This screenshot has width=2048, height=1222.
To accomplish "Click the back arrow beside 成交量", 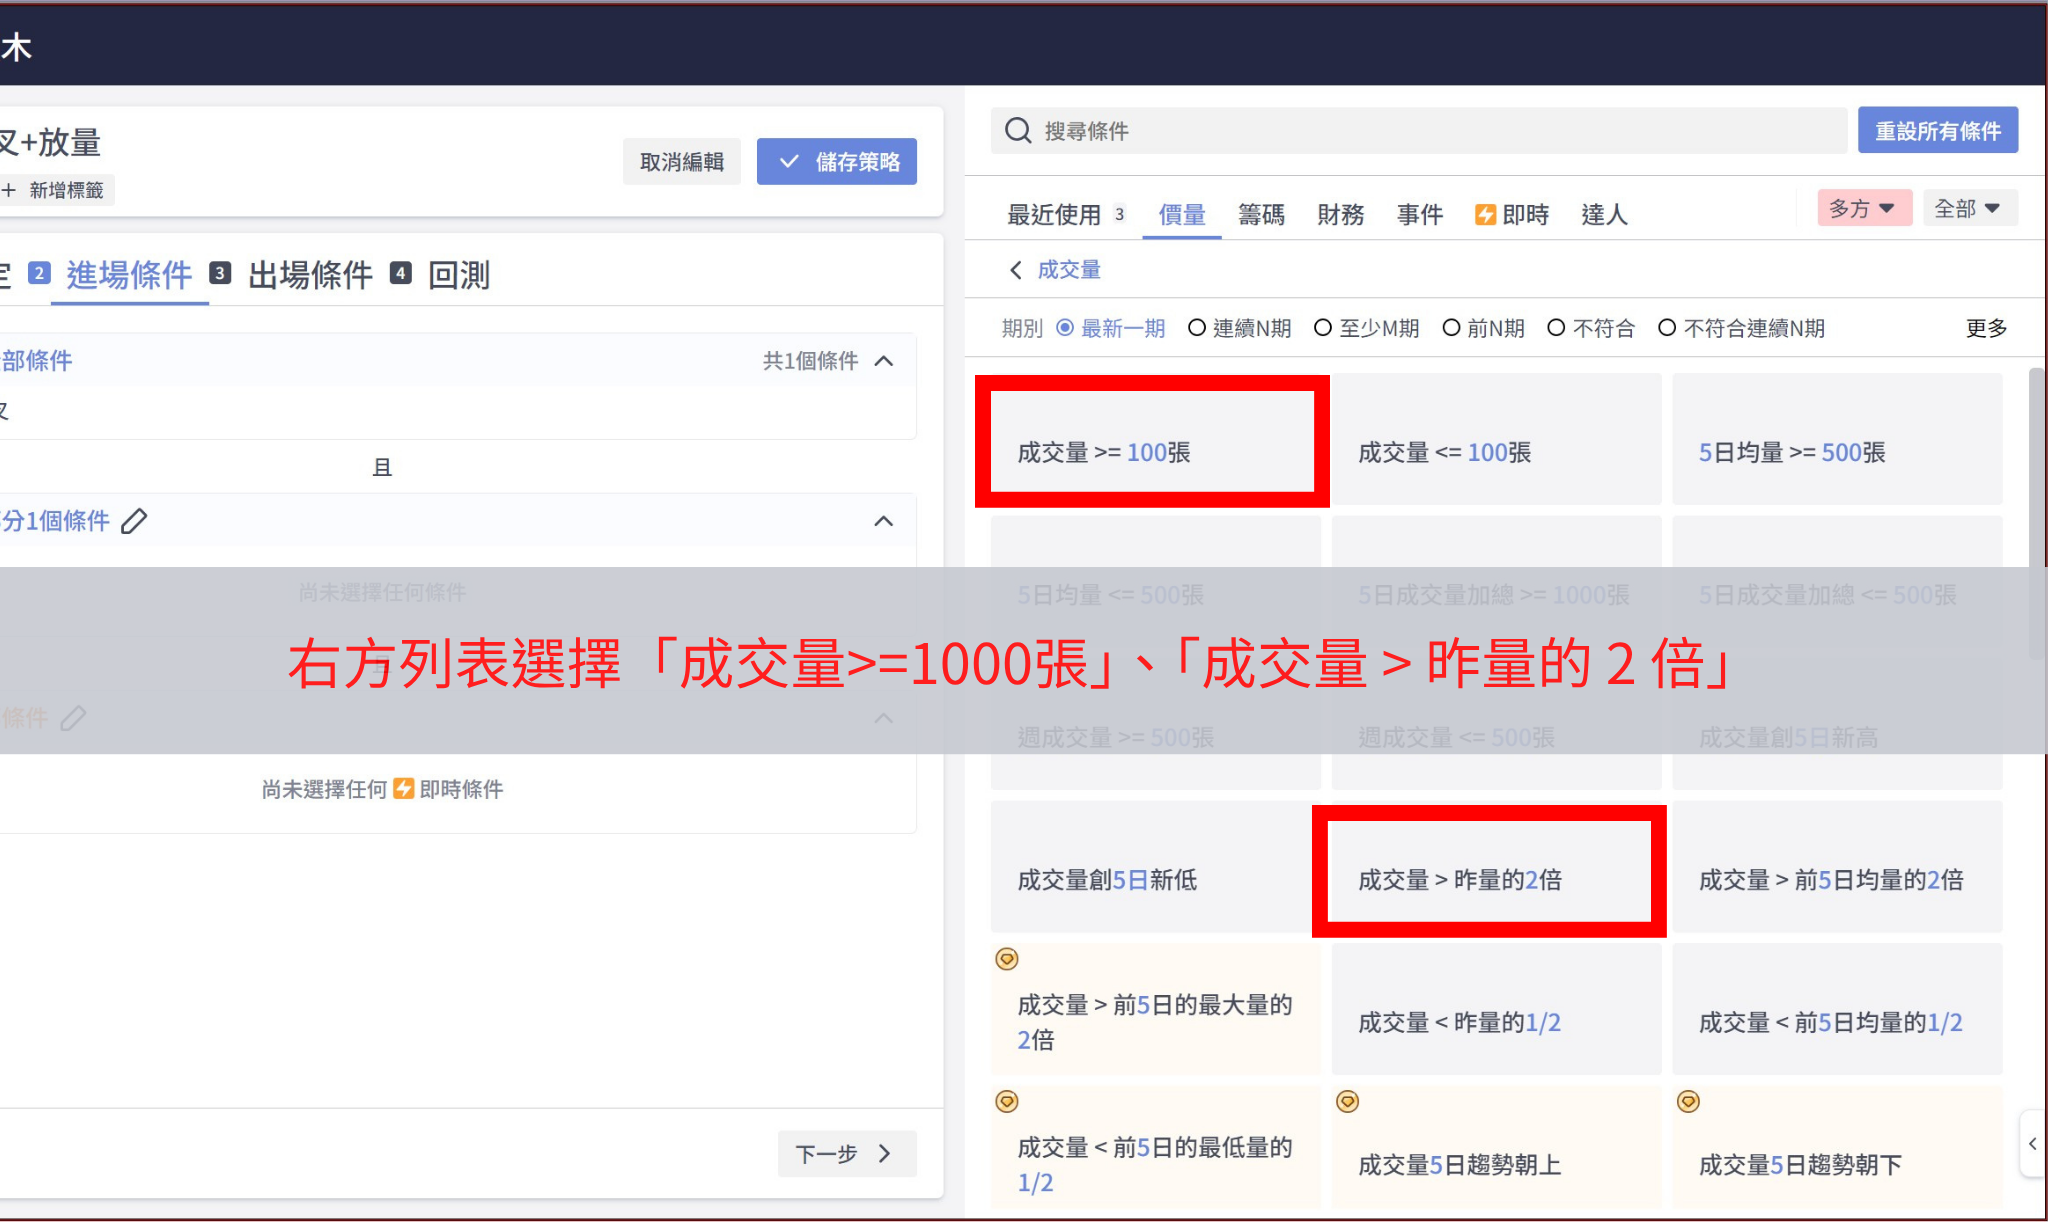I will coord(1016,270).
